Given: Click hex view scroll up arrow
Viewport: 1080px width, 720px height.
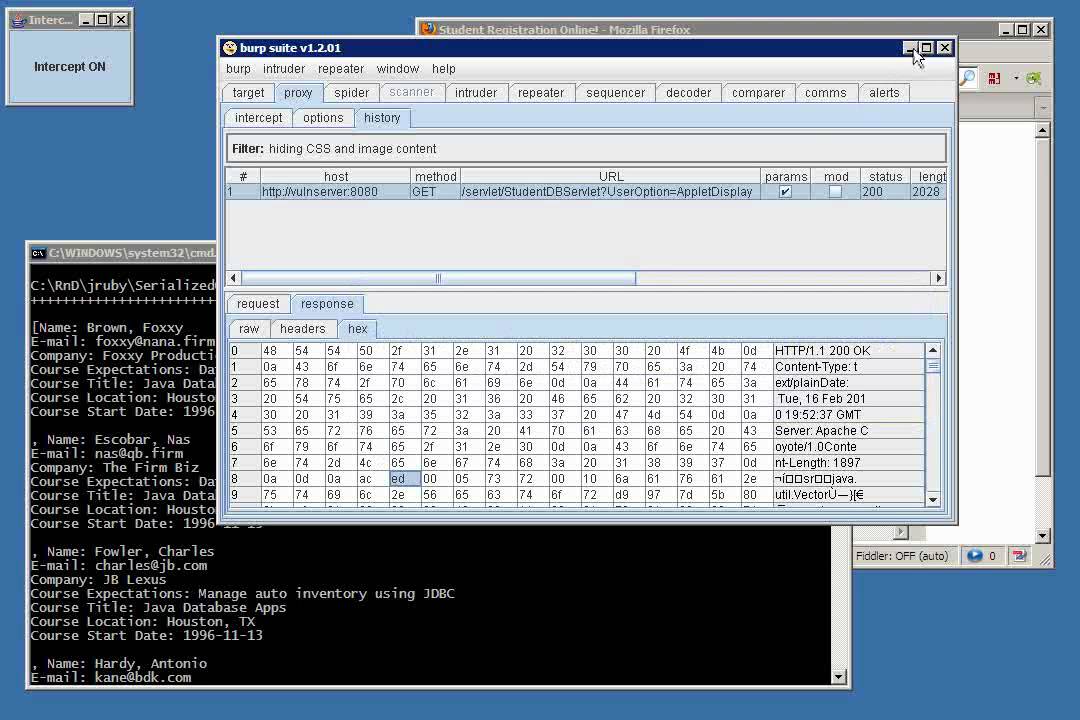Looking at the screenshot, I should click(x=933, y=350).
